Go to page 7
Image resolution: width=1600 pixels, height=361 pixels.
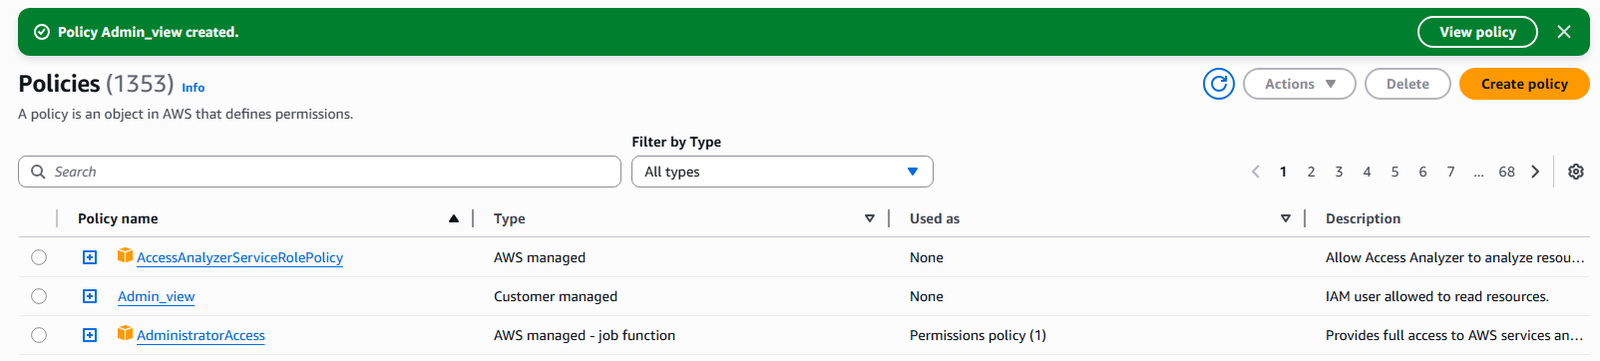click(x=1451, y=172)
